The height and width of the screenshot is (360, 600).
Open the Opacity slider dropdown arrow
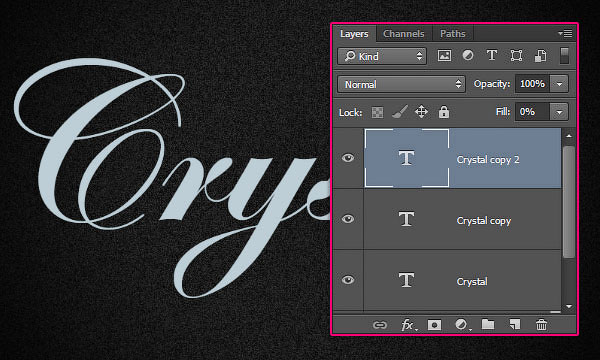[559, 84]
